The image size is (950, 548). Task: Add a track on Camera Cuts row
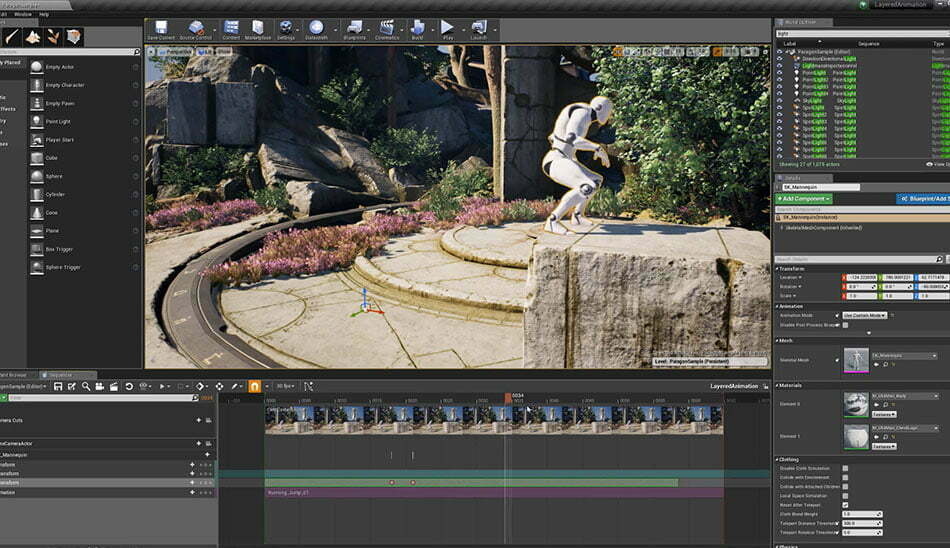coord(199,420)
